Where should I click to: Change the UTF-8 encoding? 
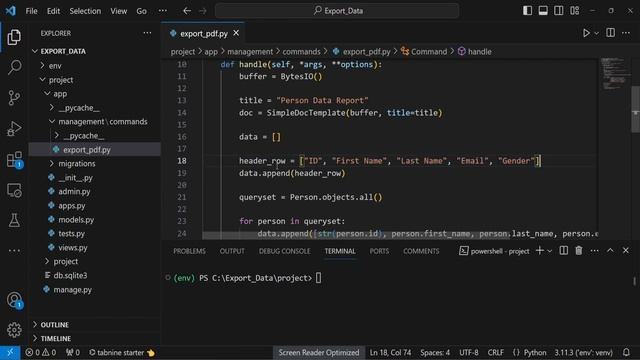click(469, 353)
